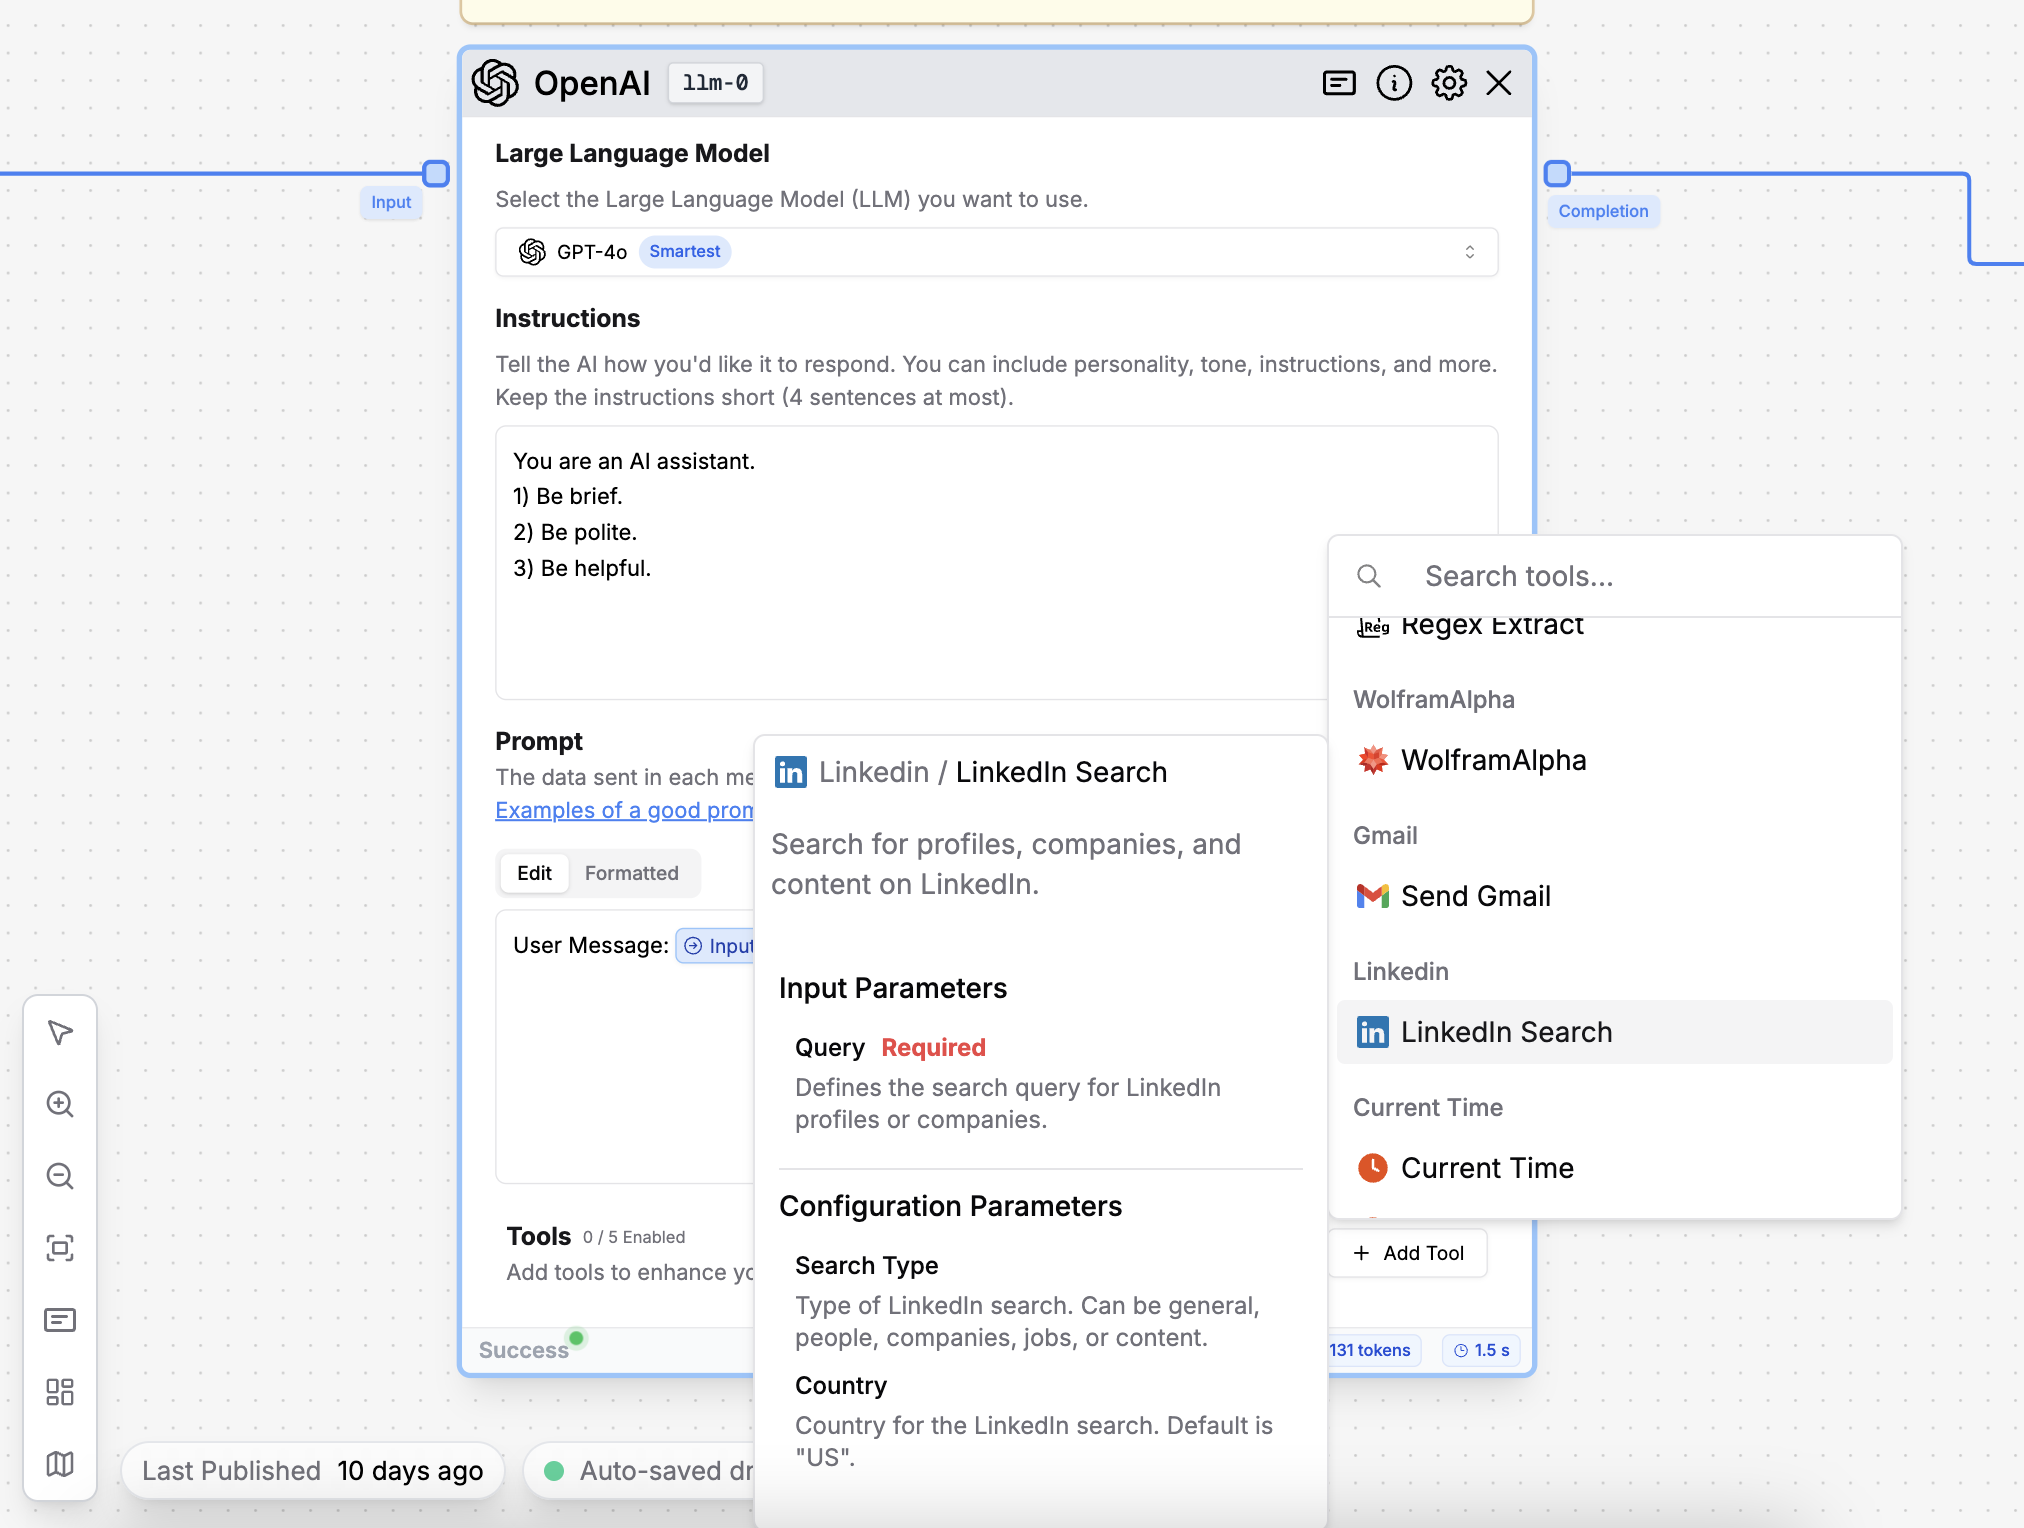Click the LinkedIn Search tool icon
2024x1528 pixels.
click(1372, 1030)
